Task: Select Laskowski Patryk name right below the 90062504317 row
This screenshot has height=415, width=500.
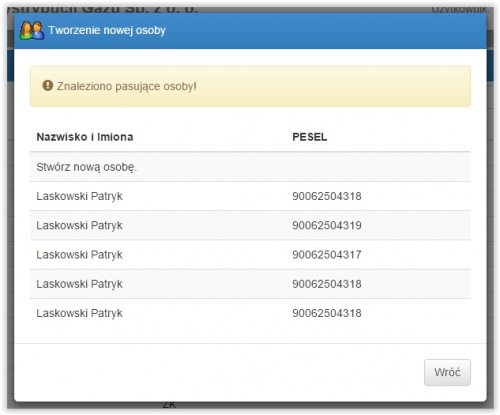Action: click(79, 284)
